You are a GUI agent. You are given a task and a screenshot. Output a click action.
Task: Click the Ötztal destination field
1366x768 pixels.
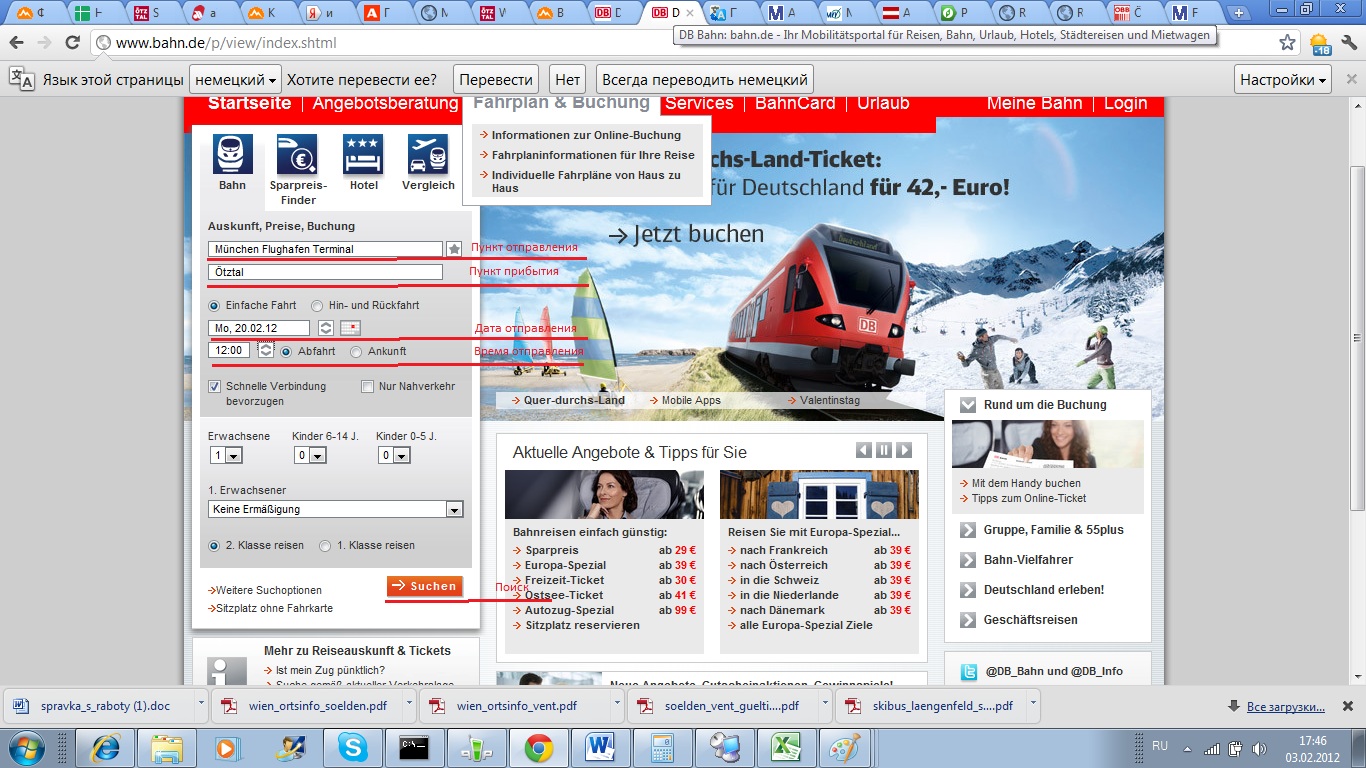point(325,272)
